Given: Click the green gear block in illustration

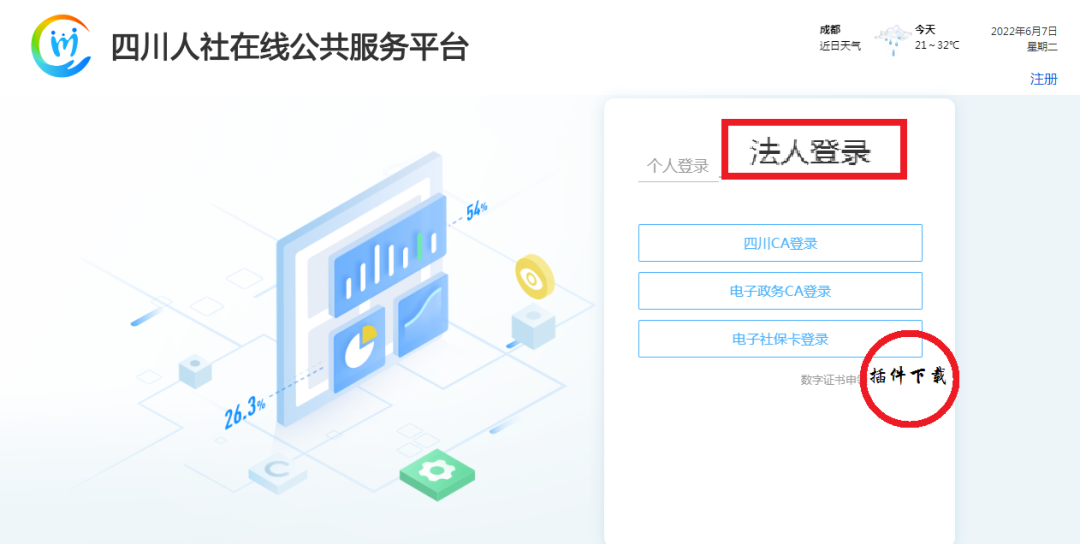Looking at the screenshot, I should pos(437,473).
